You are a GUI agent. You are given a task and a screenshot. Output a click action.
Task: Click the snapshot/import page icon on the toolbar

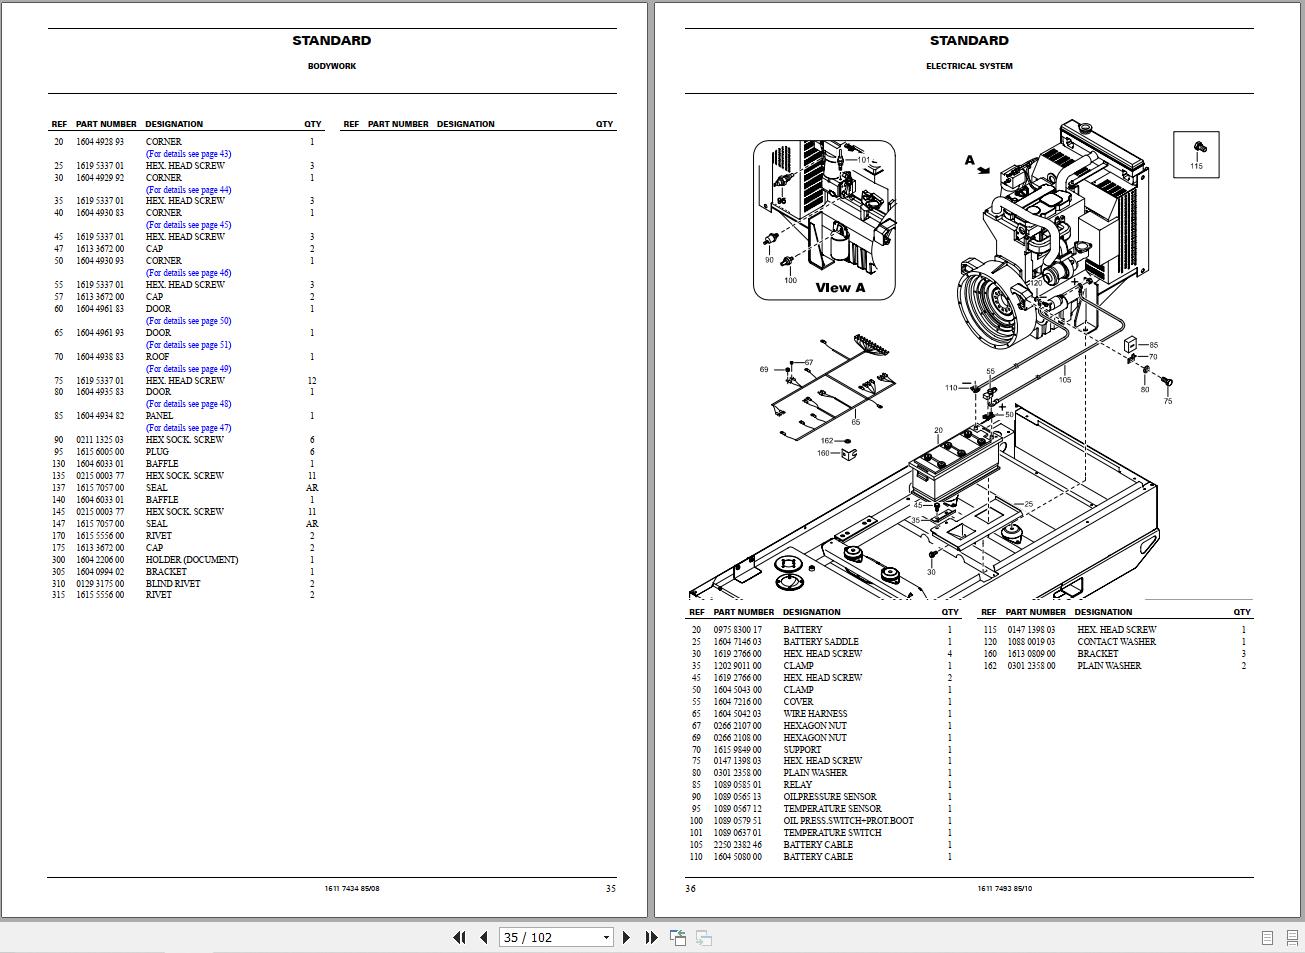[x=679, y=937]
